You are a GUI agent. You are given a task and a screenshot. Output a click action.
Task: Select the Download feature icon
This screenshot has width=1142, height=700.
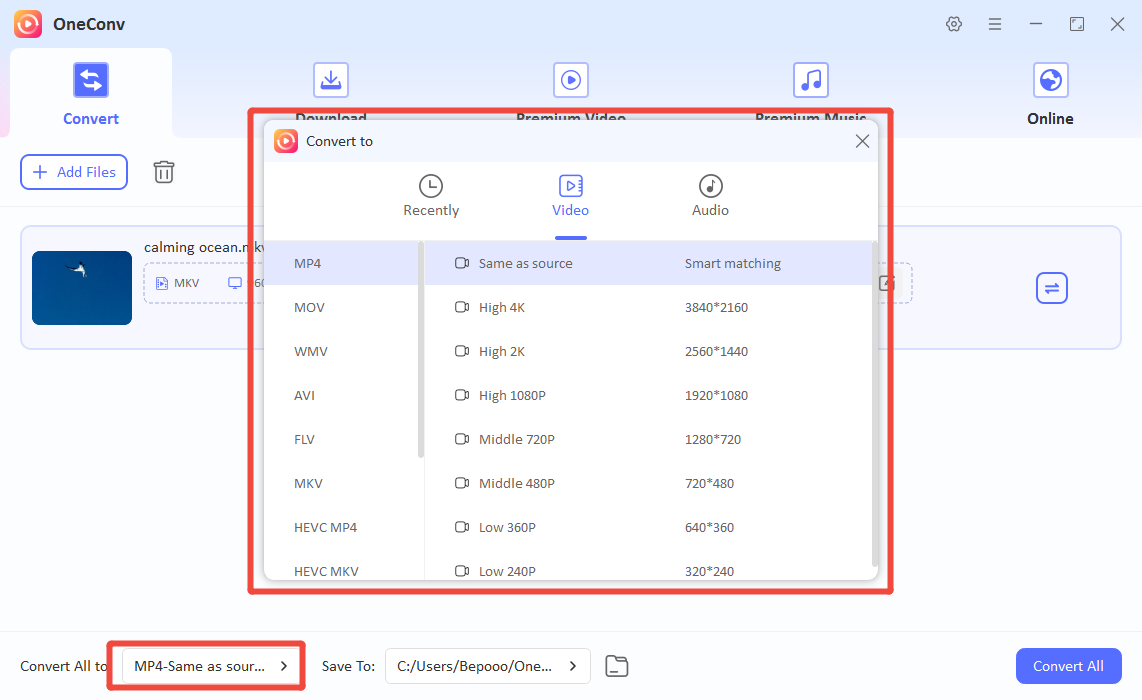point(330,79)
